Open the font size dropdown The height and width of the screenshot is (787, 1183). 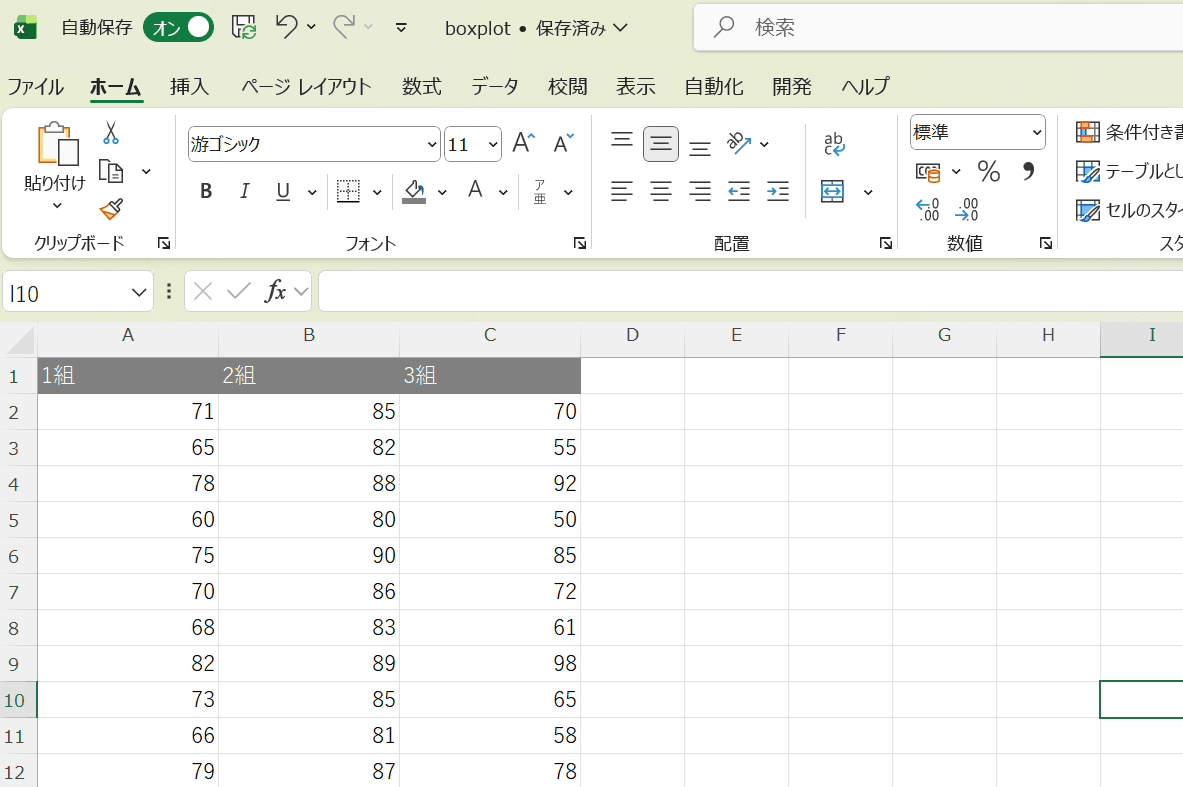(x=491, y=144)
